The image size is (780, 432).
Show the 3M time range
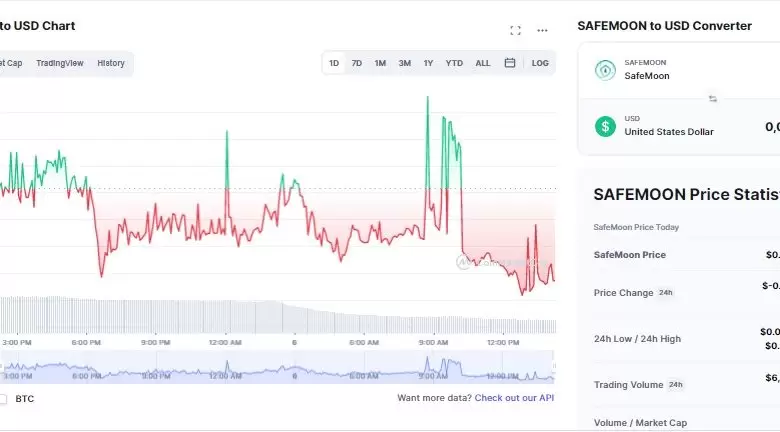(404, 63)
